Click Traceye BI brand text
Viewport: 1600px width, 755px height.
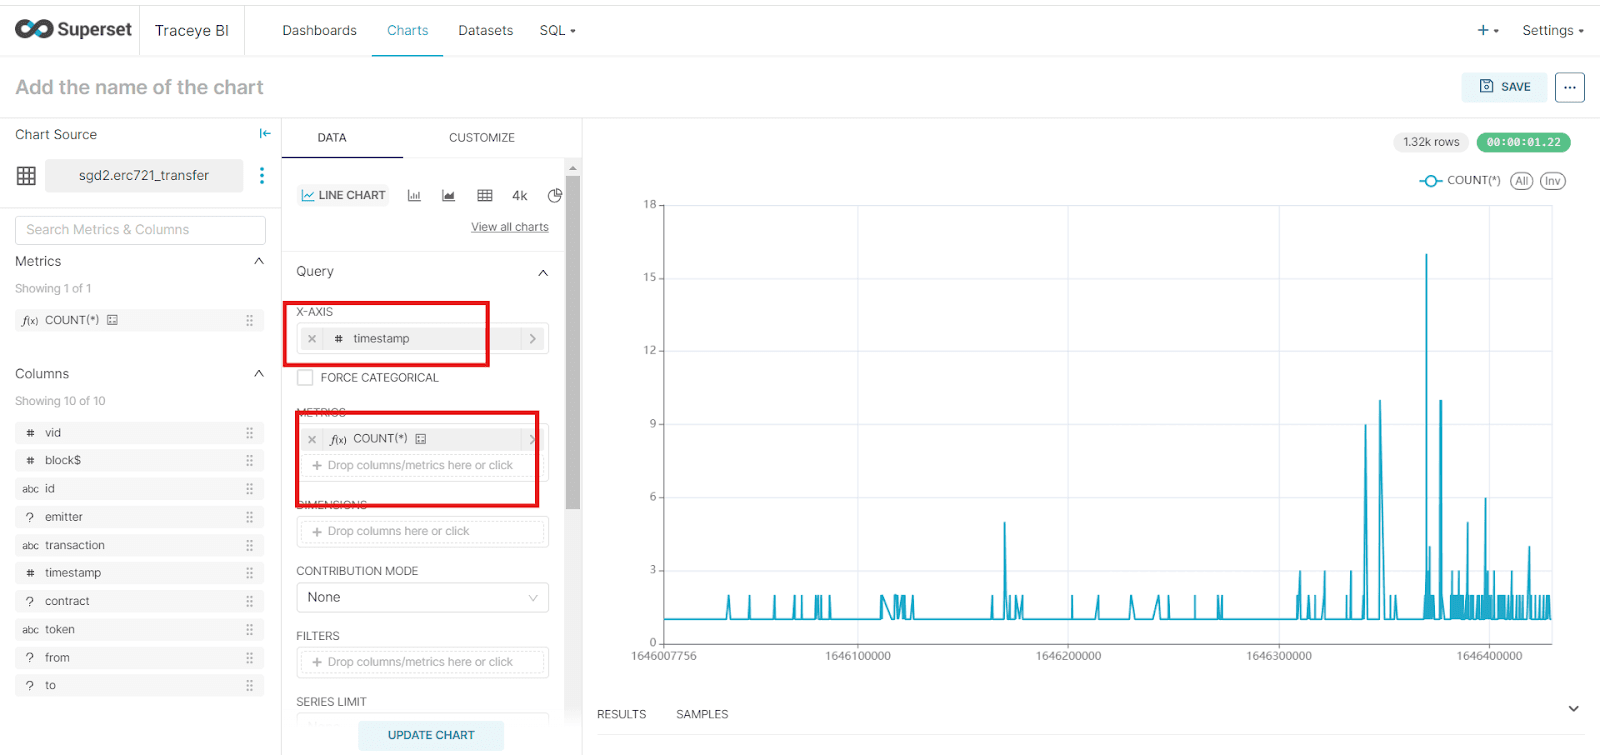click(192, 30)
